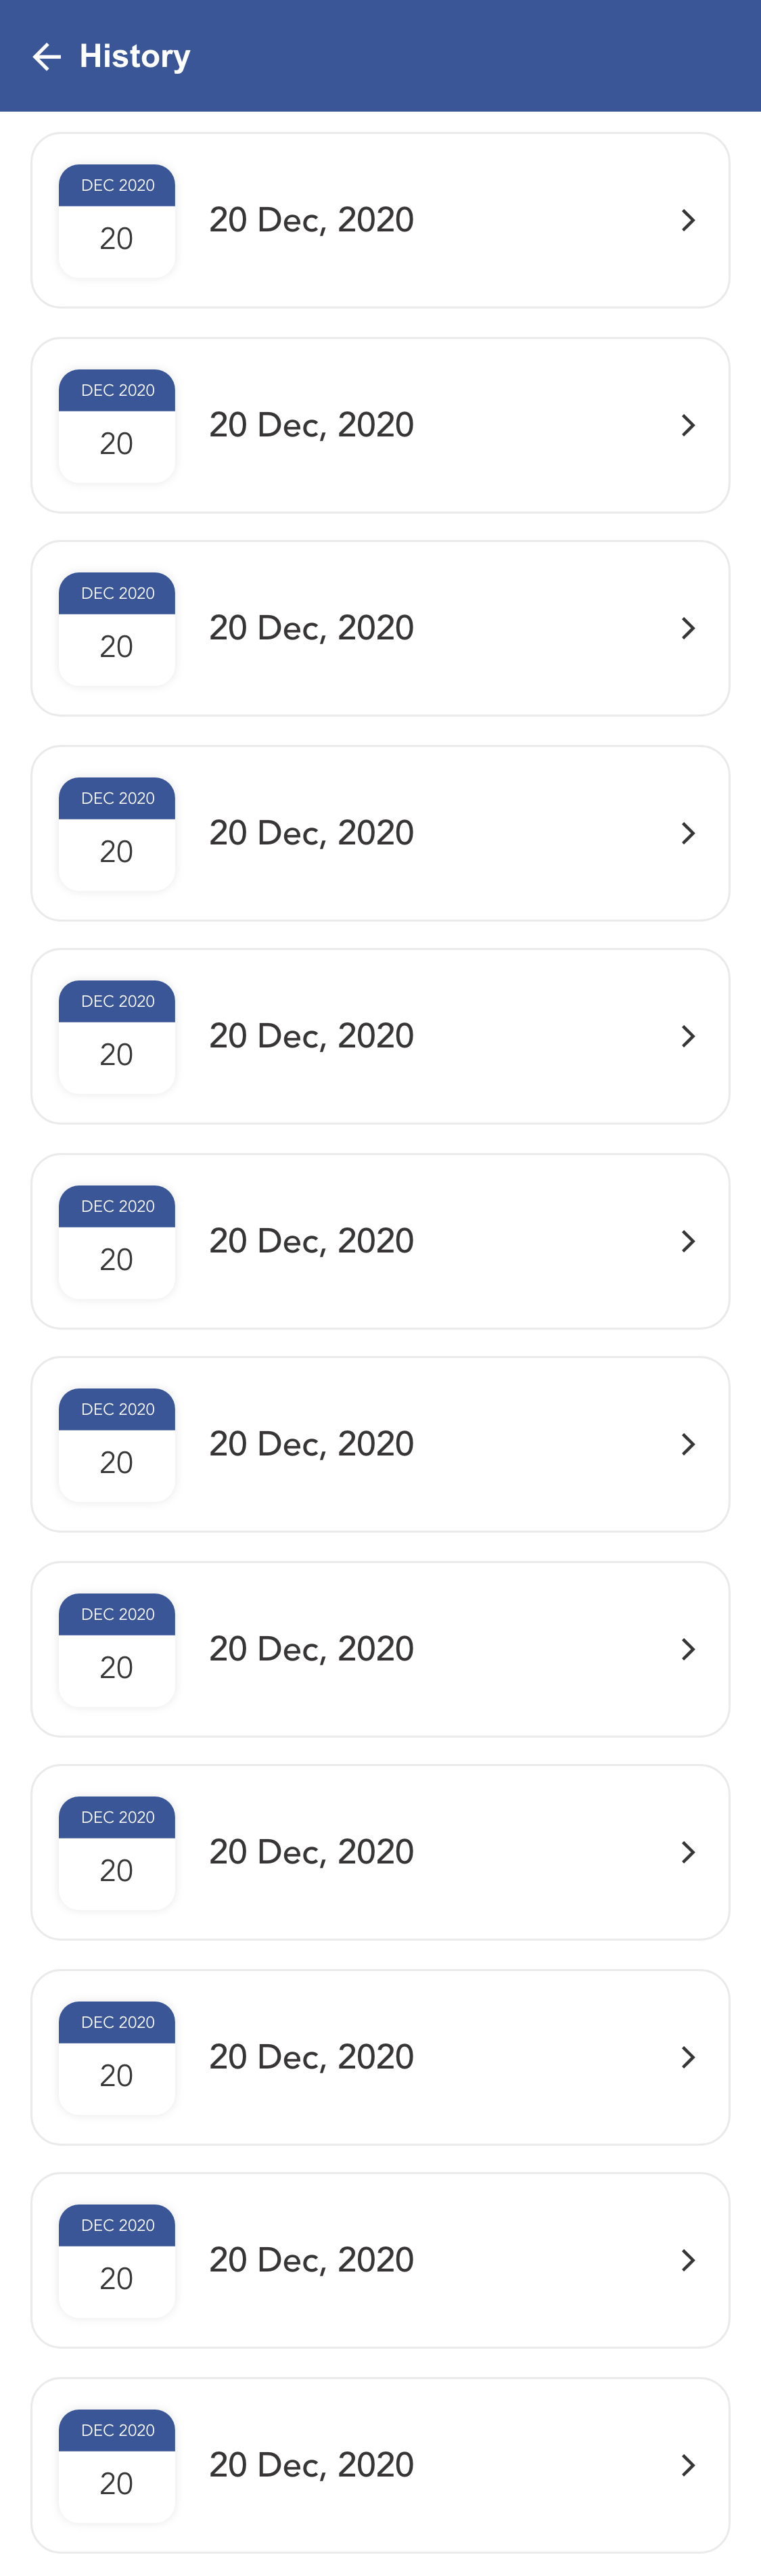Open the sixth entry's "20 Dec, 2020" label
761x2576 pixels.
pyautogui.click(x=311, y=1241)
